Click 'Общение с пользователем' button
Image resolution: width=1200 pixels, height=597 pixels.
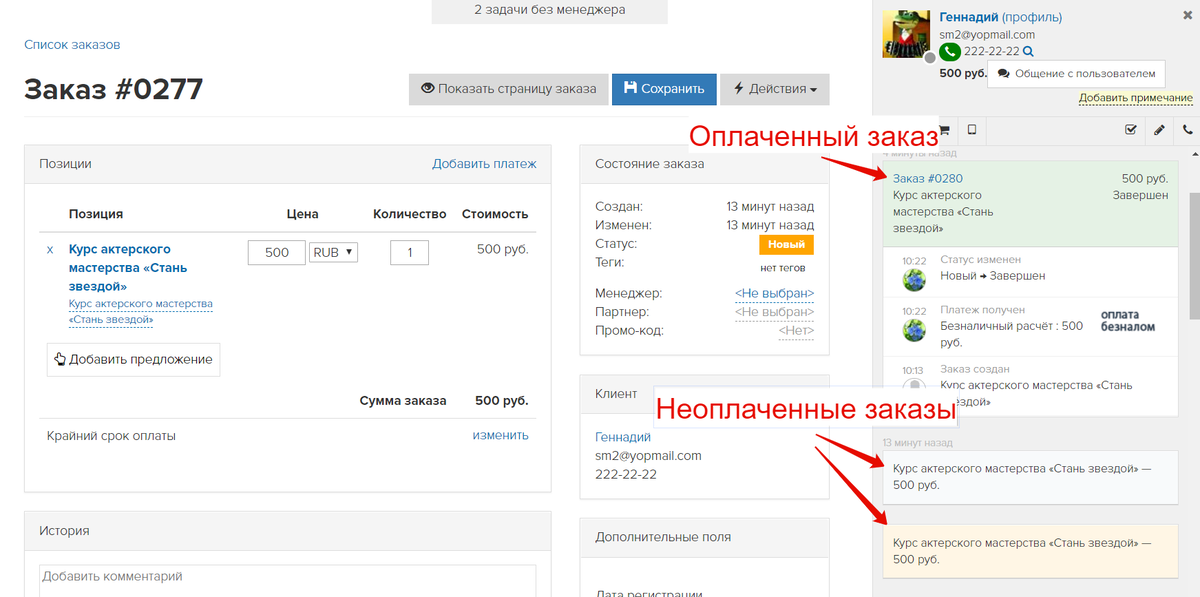coord(1076,73)
